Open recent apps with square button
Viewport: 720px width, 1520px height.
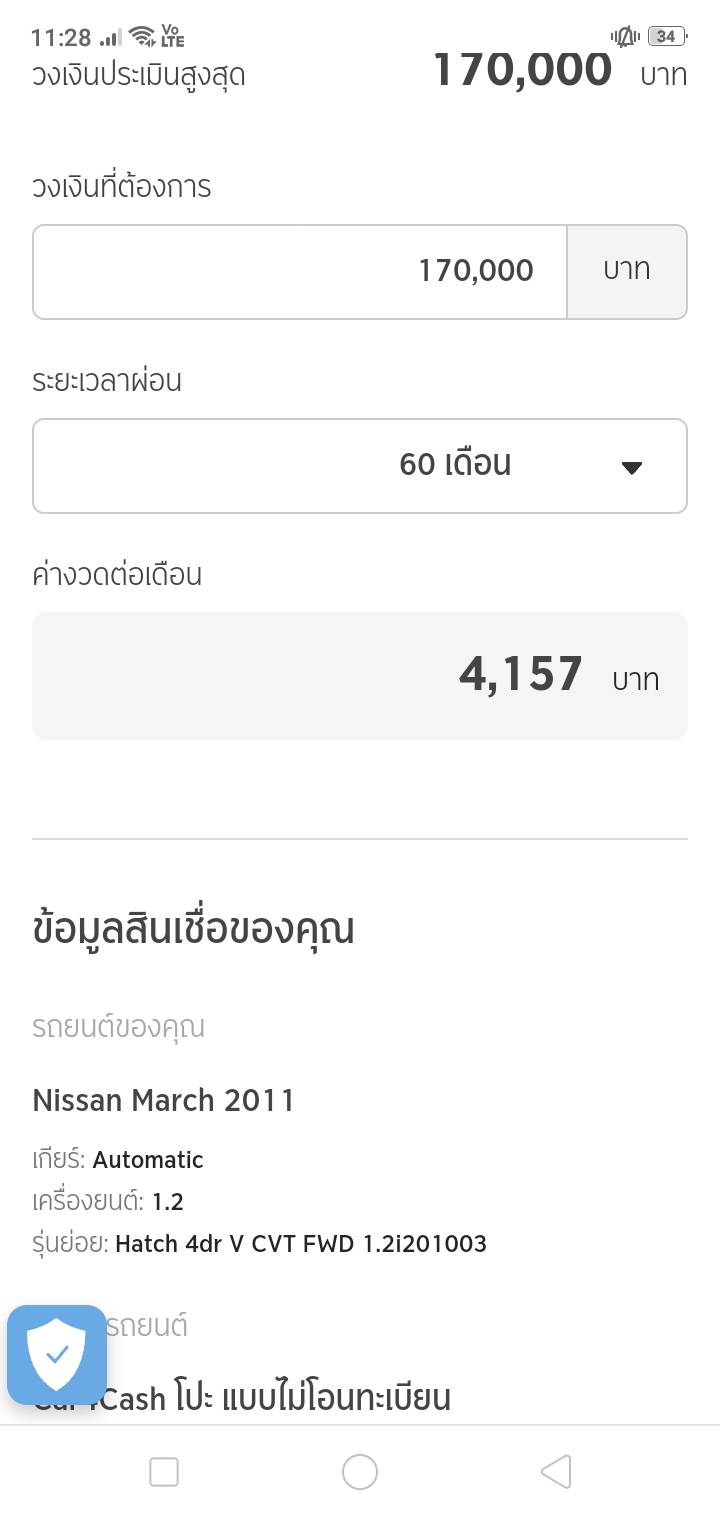click(163, 1472)
